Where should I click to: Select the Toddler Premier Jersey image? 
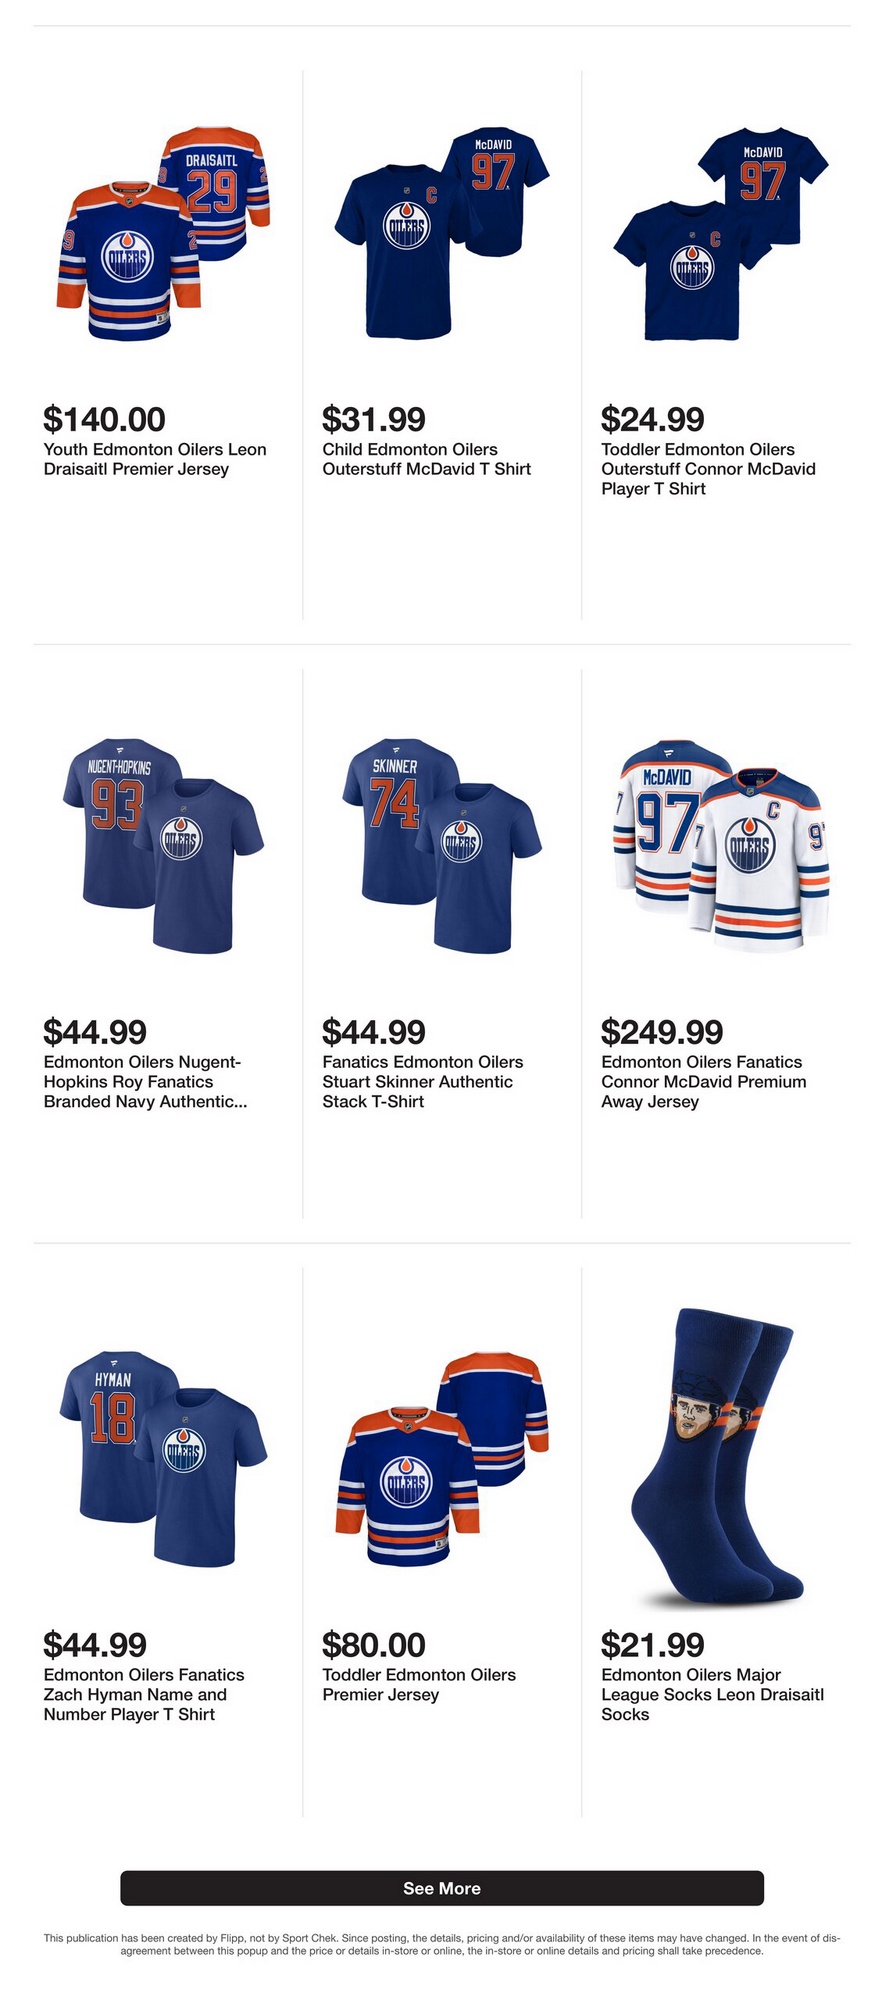click(x=442, y=1458)
